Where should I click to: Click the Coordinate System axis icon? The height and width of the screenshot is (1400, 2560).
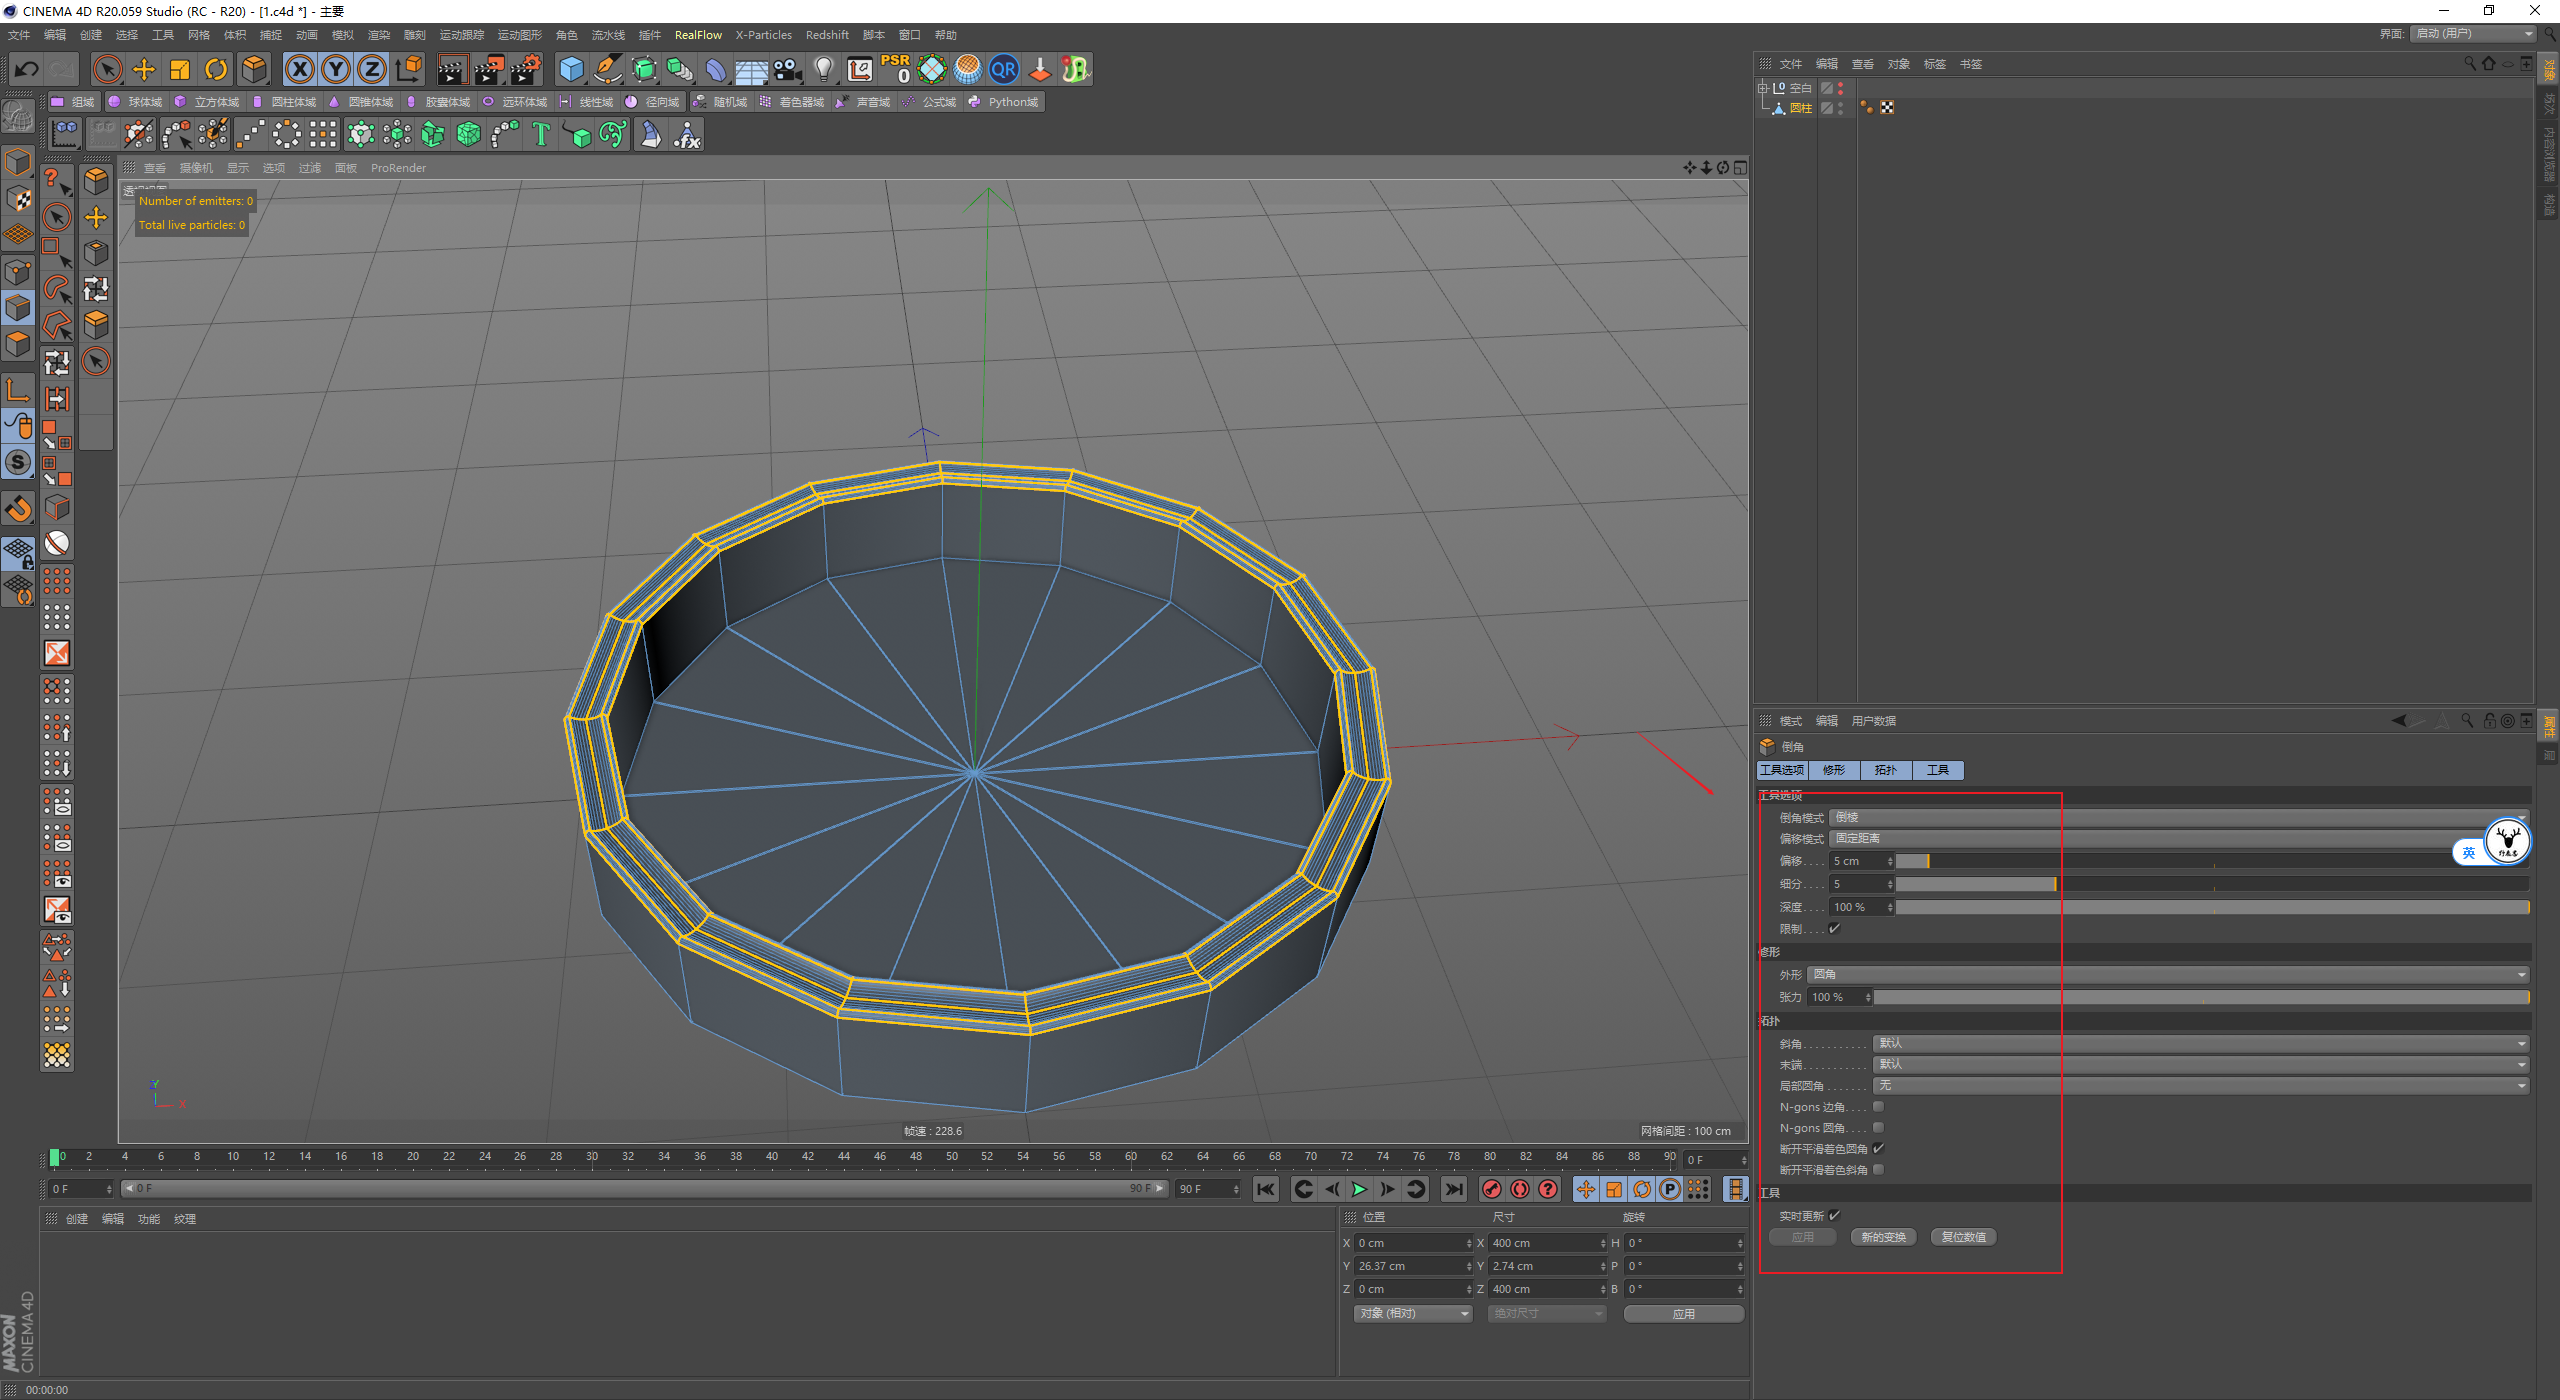(x=409, y=69)
